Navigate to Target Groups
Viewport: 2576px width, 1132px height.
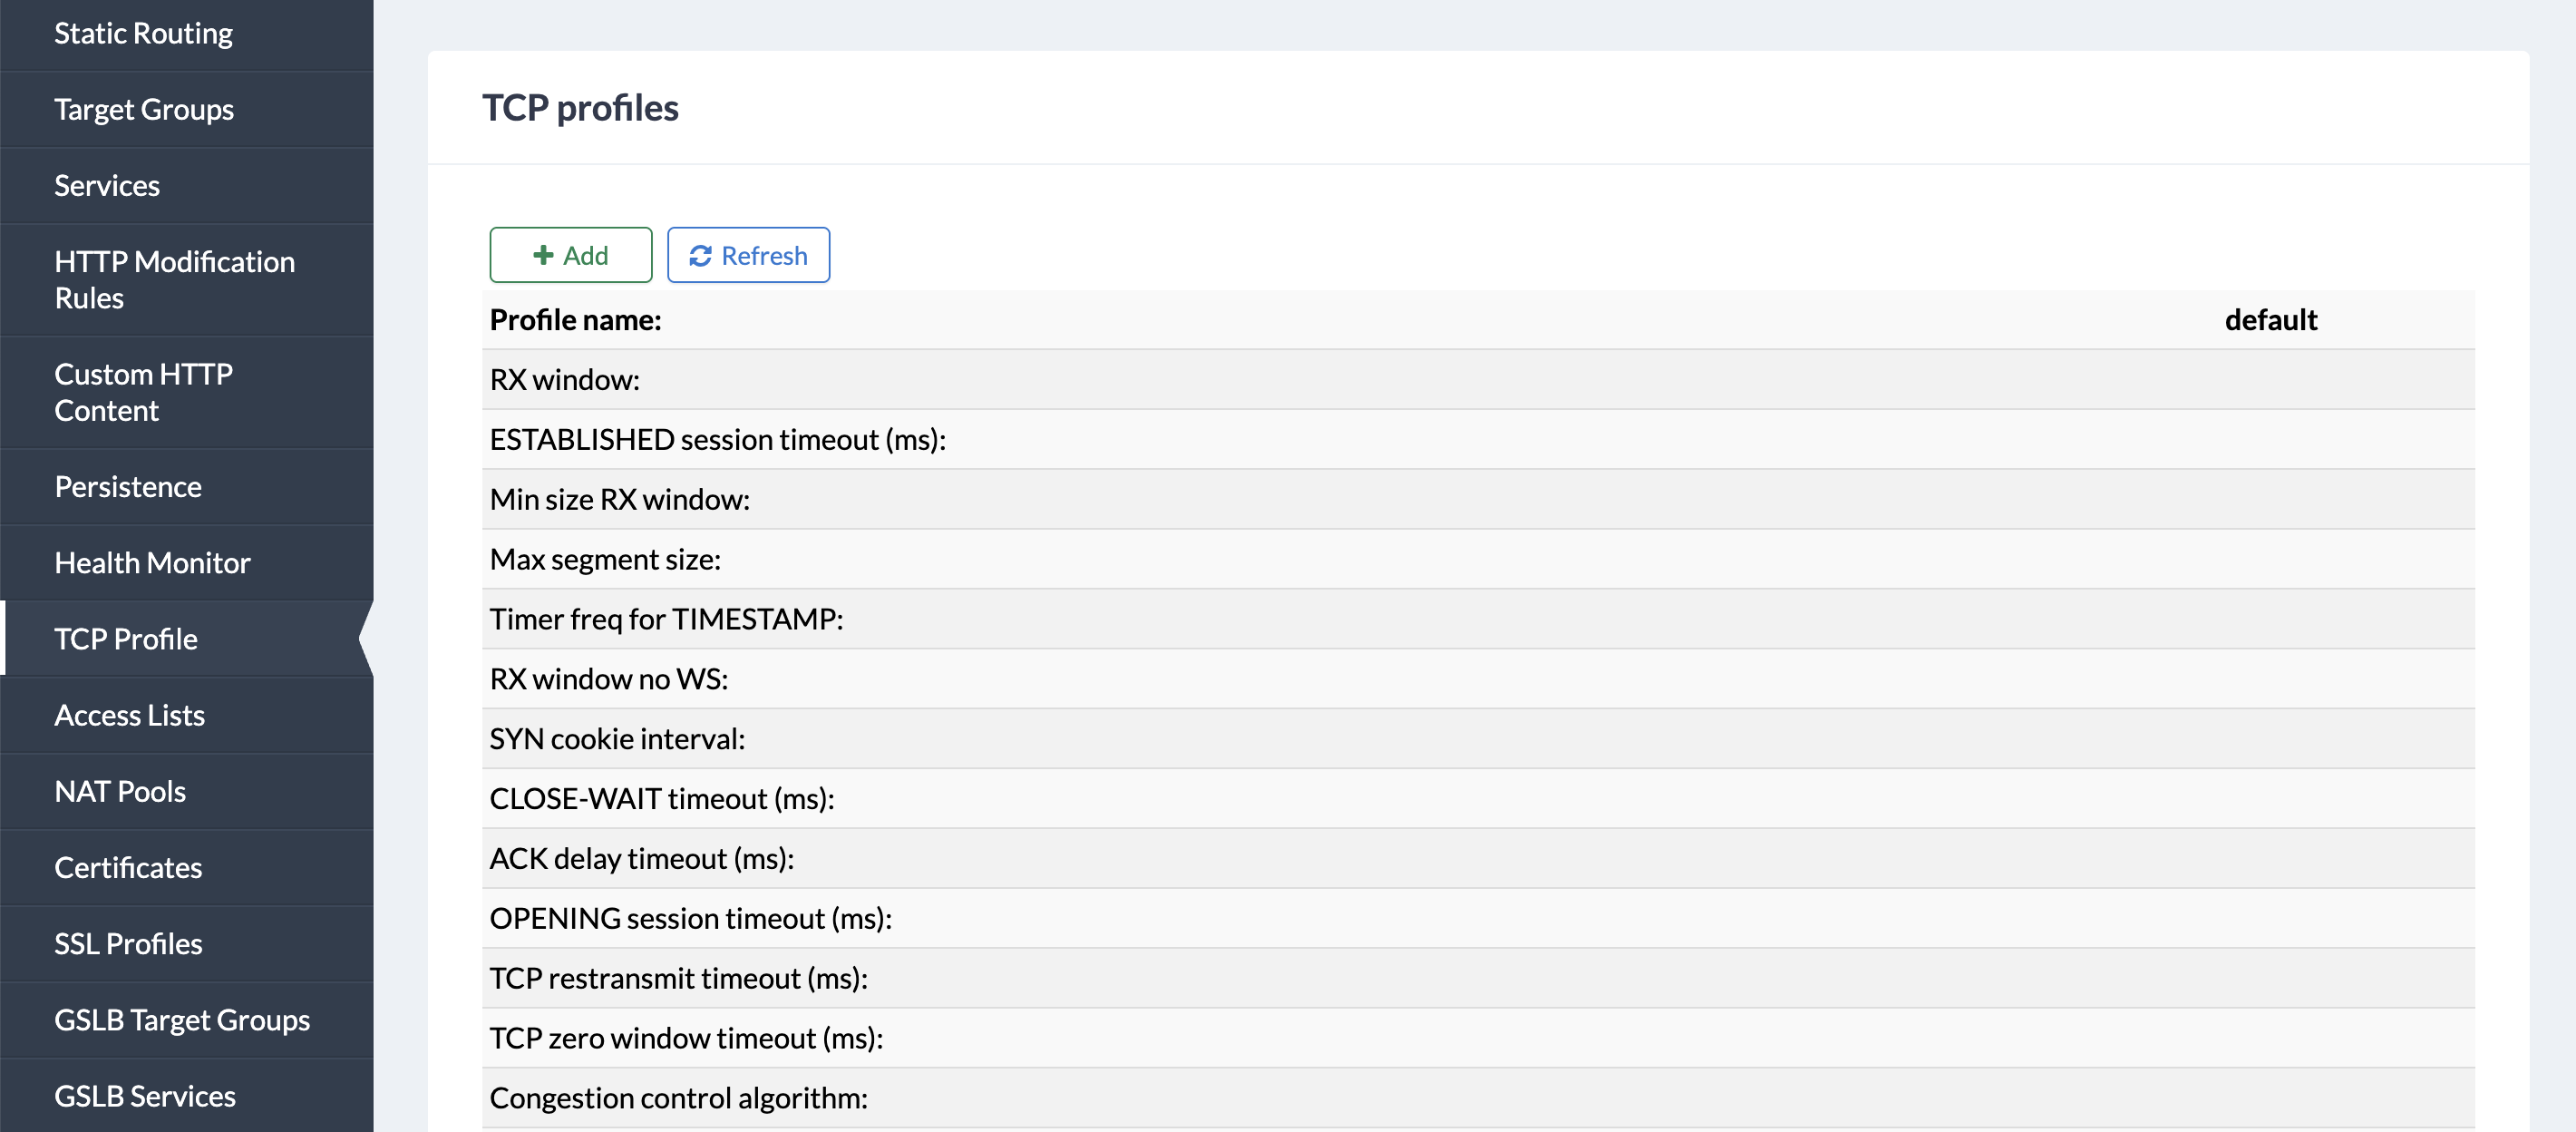click(144, 109)
